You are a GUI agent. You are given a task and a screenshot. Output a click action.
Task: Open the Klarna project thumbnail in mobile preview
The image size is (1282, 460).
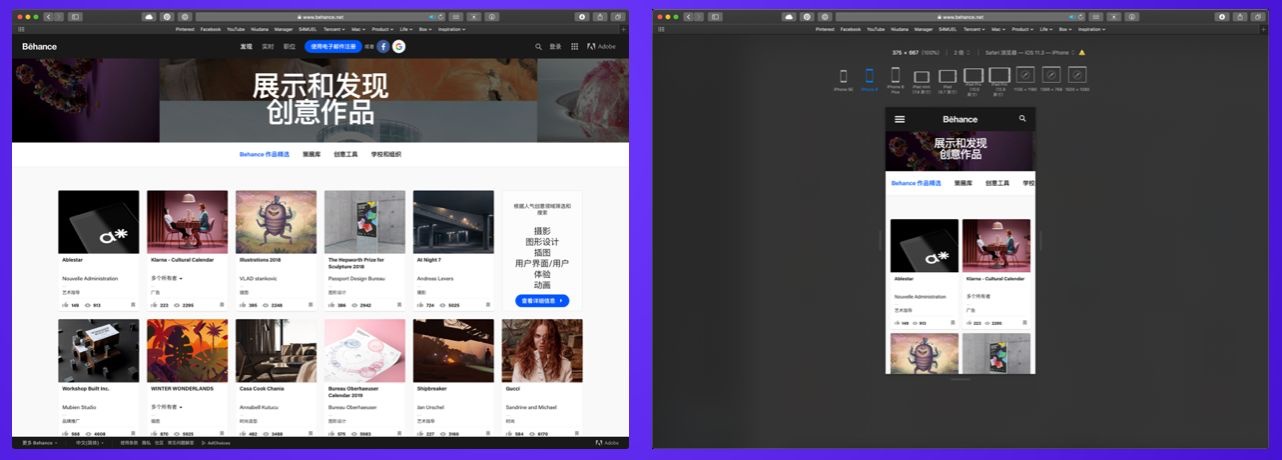point(996,245)
